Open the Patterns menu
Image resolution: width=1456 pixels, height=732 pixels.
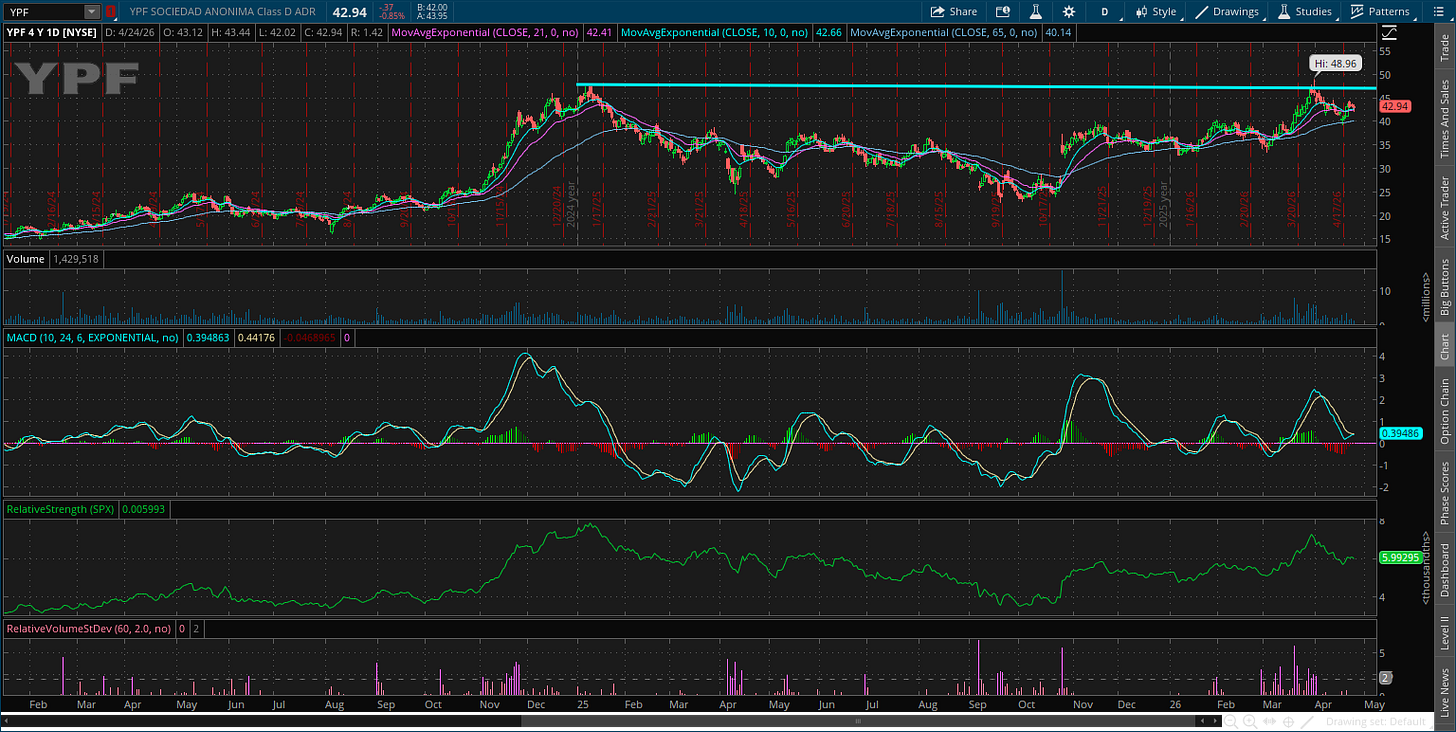click(1381, 12)
